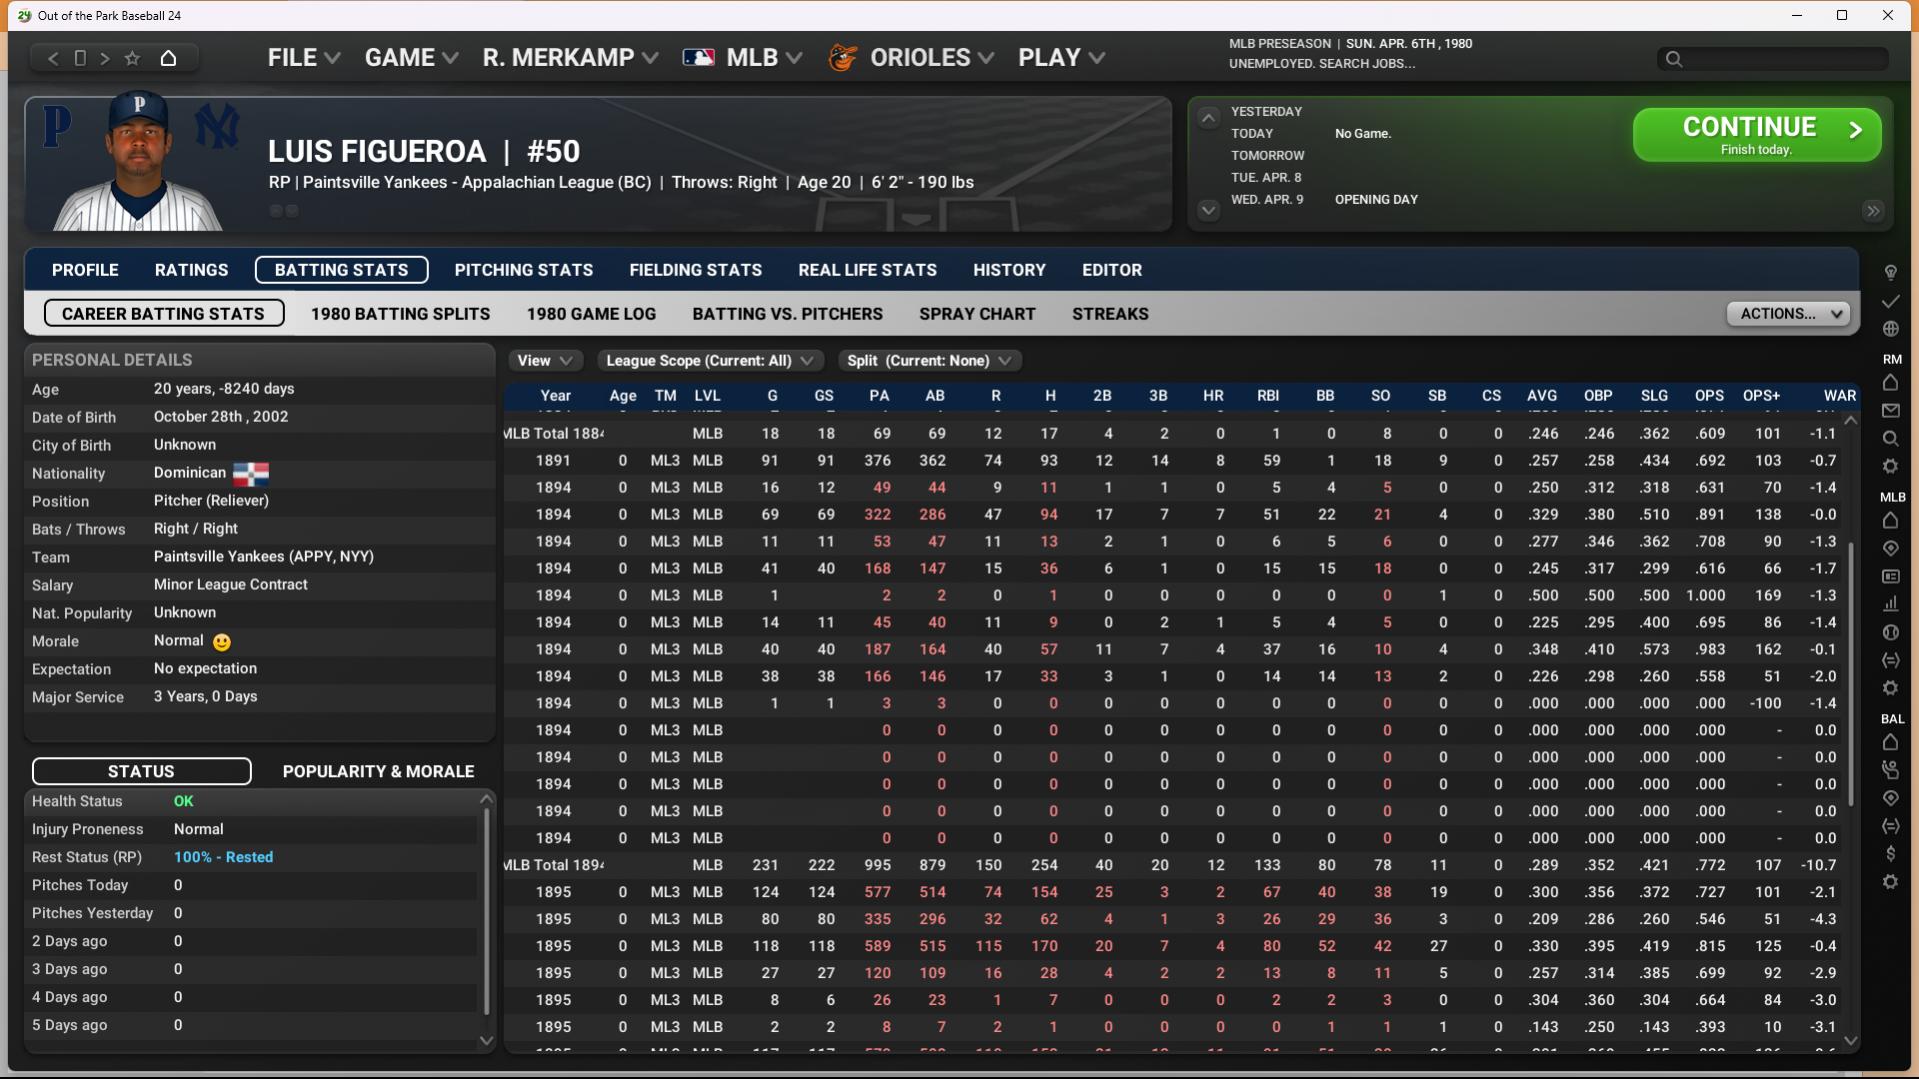Open the Split dropdown
The height and width of the screenshot is (1079, 1919).
[x=929, y=361]
